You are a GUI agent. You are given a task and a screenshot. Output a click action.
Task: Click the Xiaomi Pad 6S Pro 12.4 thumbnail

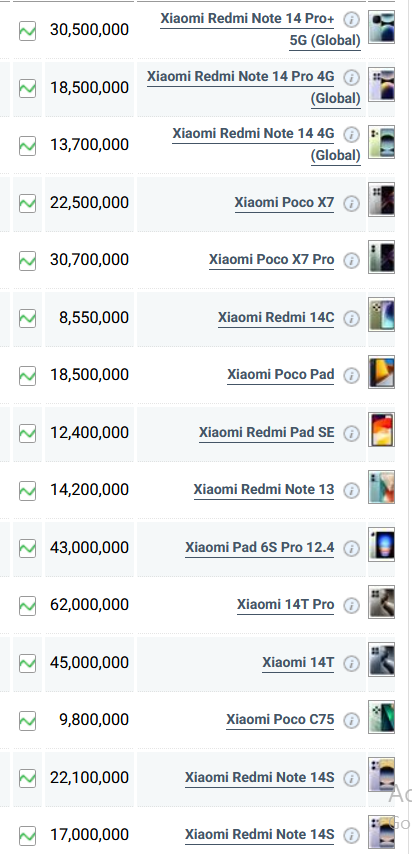point(381,544)
